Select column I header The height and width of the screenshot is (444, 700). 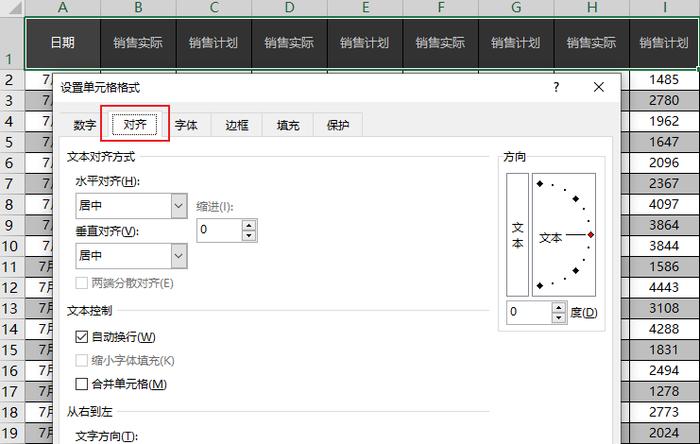coord(665,8)
